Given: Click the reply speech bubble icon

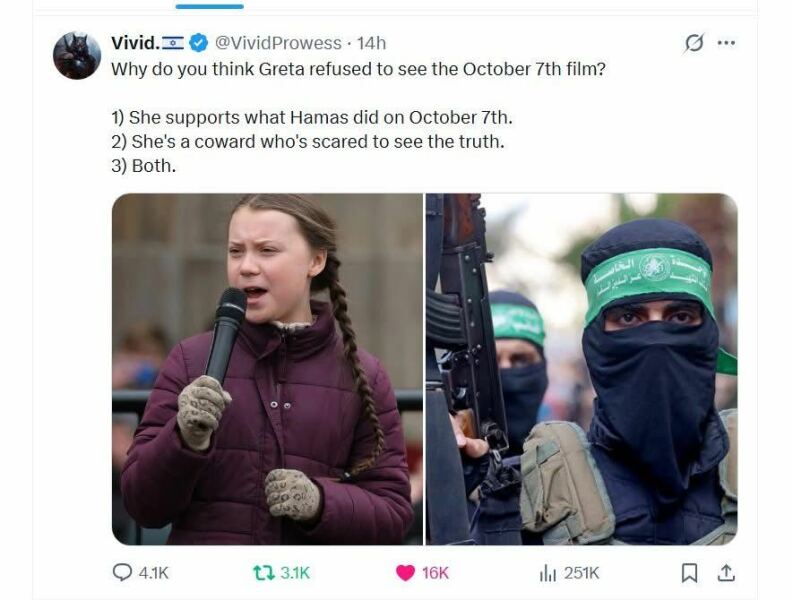Looking at the screenshot, I should point(122,572).
